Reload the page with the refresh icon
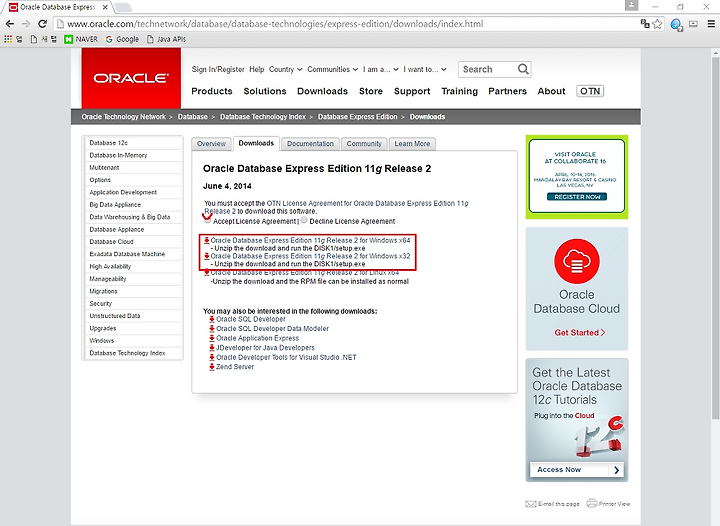Image resolution: width=720 pixels, height=526 pixels. tap(42, 24)
